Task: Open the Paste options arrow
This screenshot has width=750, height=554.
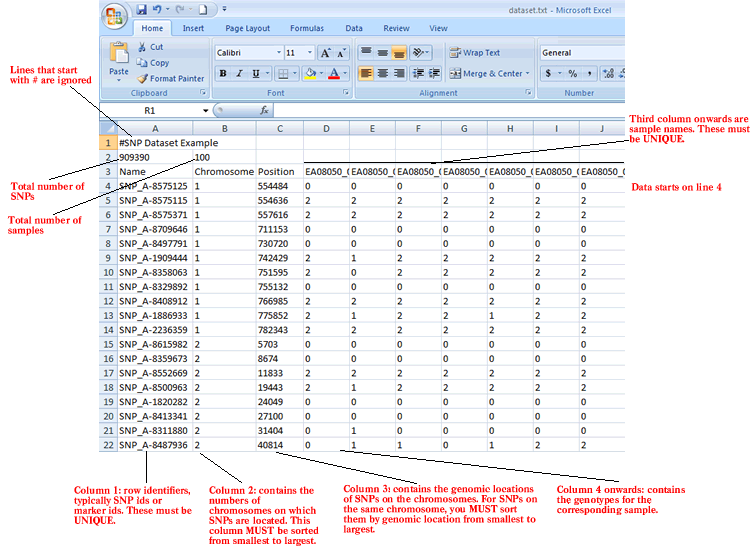Action: pyautogui.click(x=119, y=81)
